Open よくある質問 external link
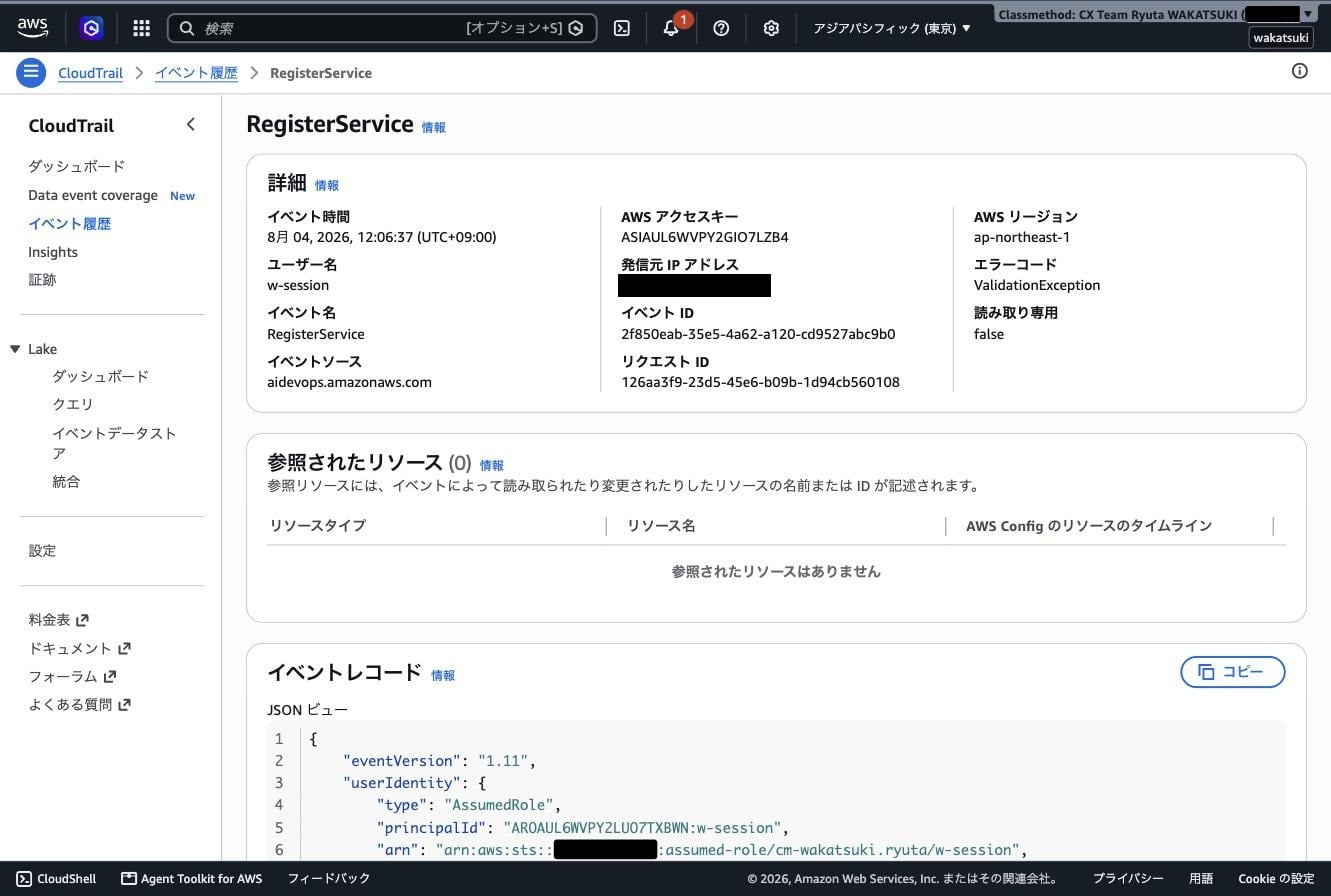Image resolution: width=1331 pixels, height=896 pixels. 79,704
